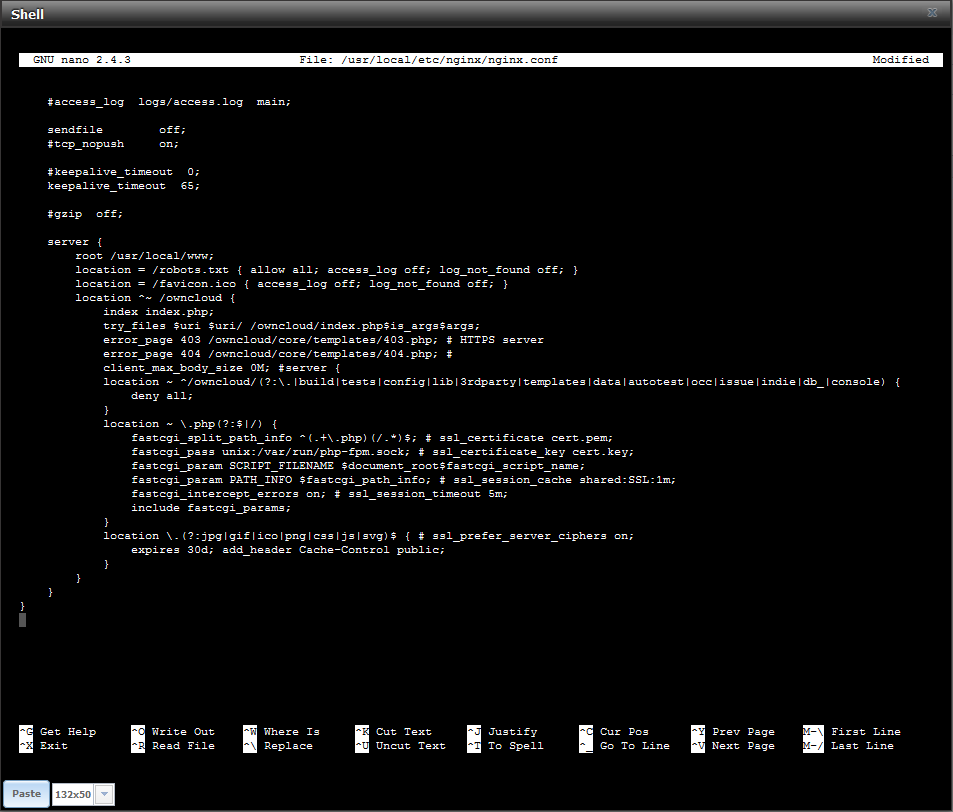This screenshot has height=812, width=953.
Task: Click the error_page 404 line
Action: (x=278, y=354)
